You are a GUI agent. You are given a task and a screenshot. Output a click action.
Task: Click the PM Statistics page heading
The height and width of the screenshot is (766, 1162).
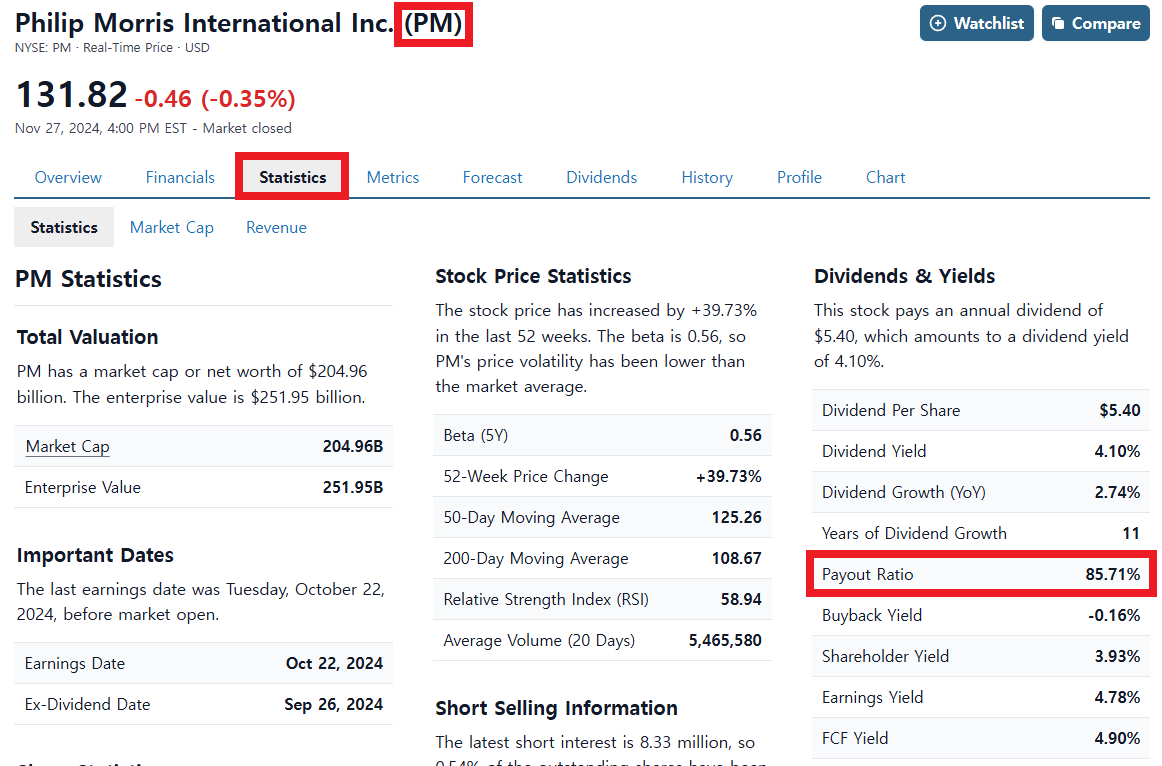(88, 279)
